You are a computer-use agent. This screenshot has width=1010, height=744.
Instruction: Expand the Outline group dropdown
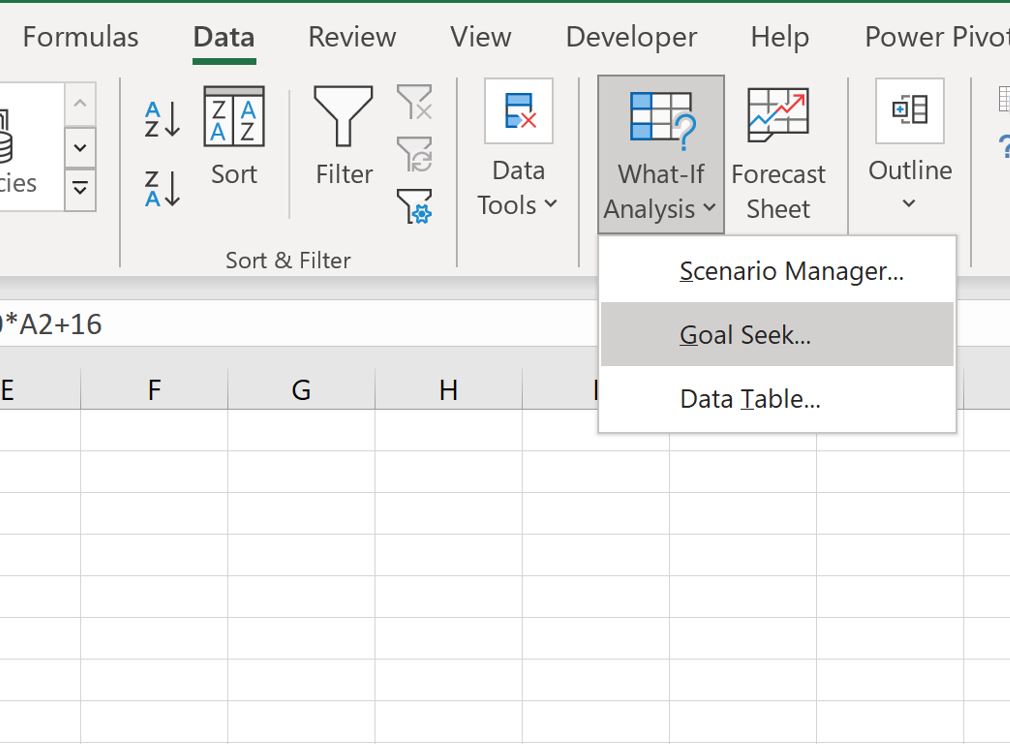(910, 148)
